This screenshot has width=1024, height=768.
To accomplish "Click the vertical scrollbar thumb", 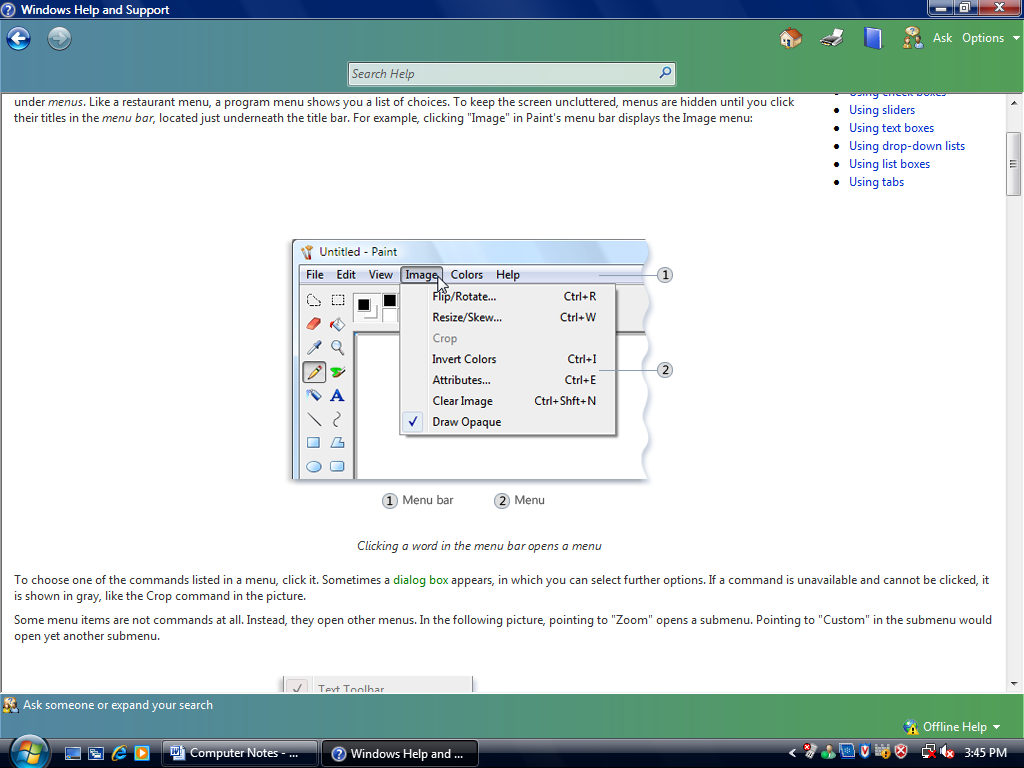I will point(1014,163).
